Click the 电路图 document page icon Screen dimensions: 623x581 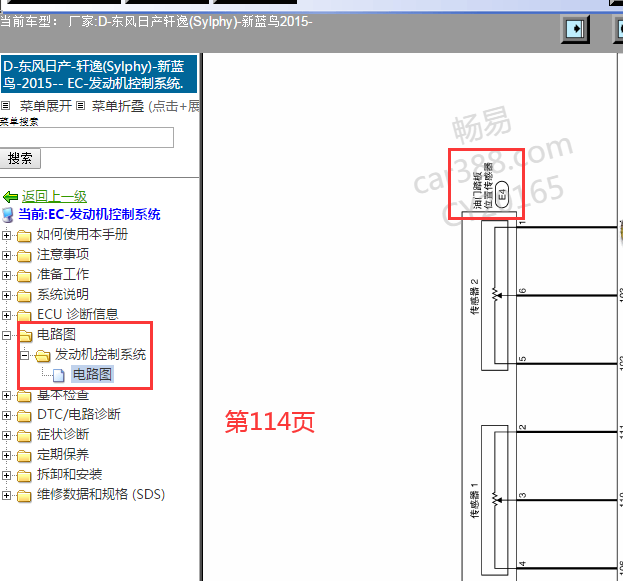tap(59, 375)
